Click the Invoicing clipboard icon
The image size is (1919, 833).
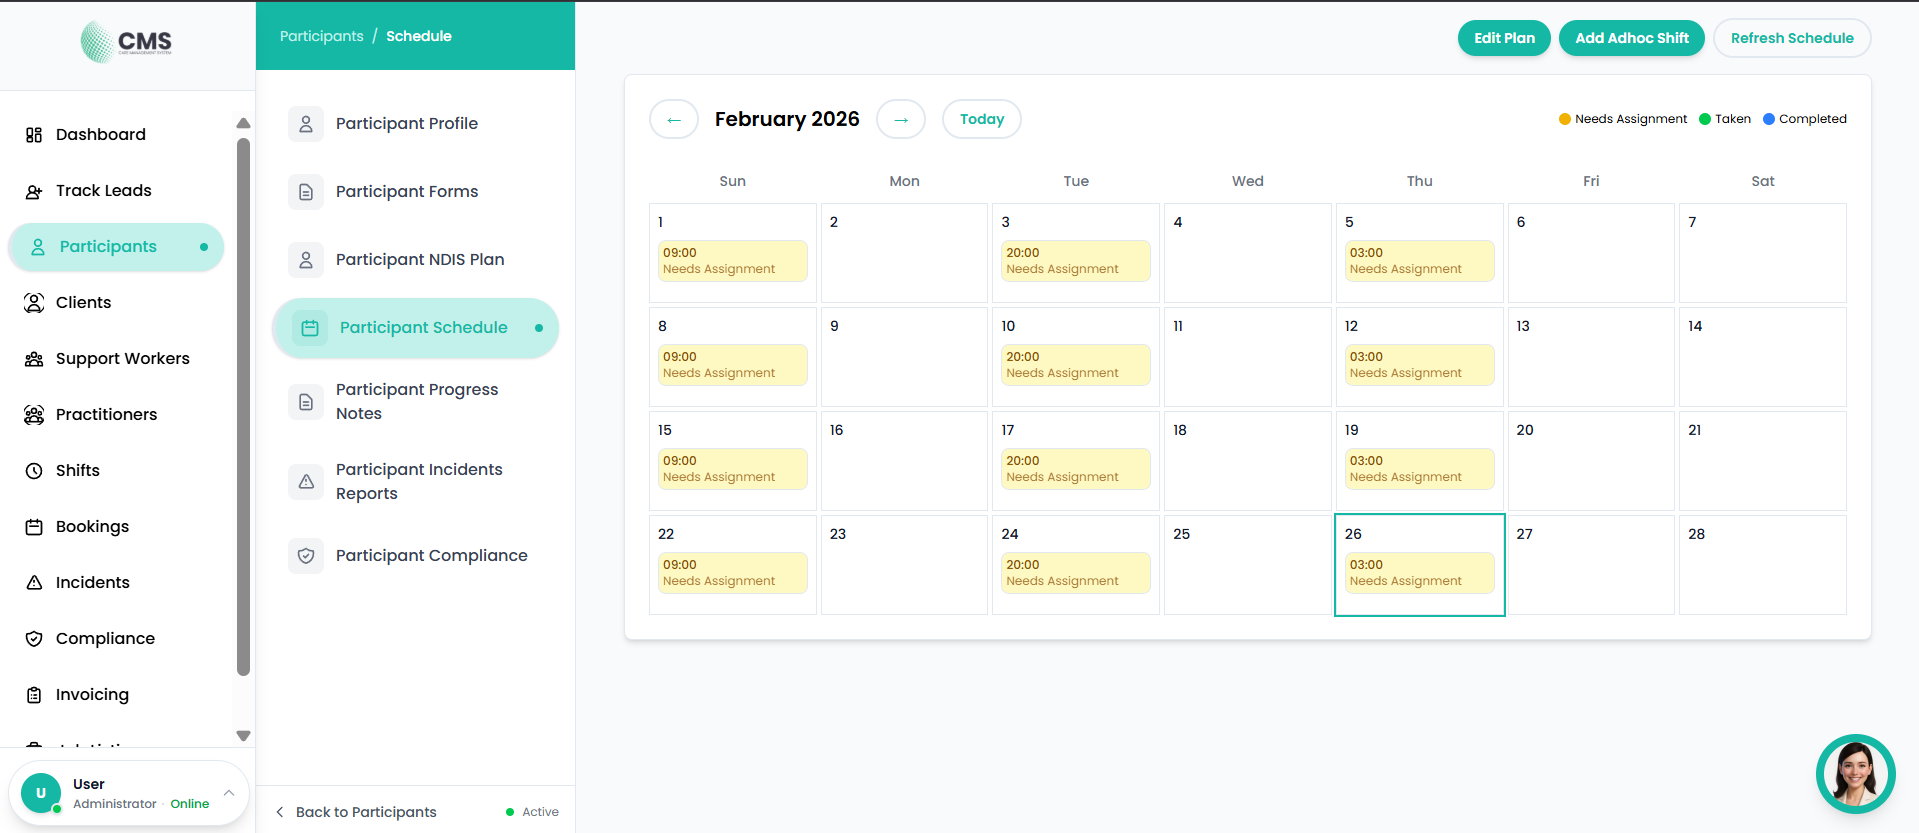(x=34, y=695)
